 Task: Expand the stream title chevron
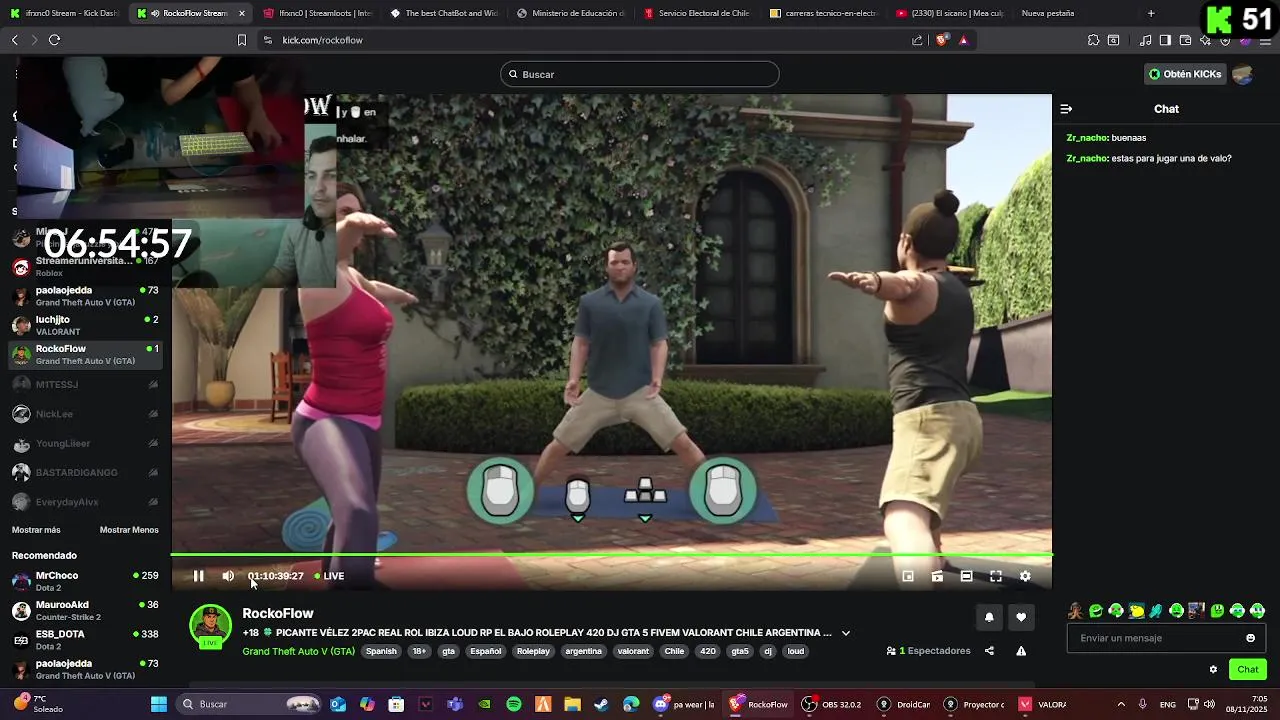[846, 633]
